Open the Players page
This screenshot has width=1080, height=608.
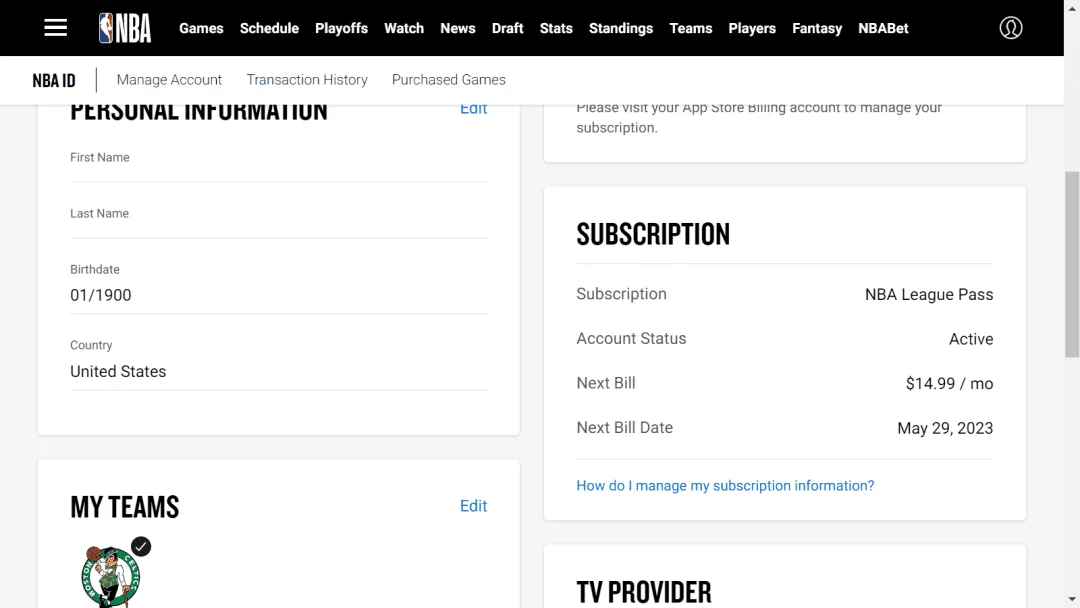[752, 28]
